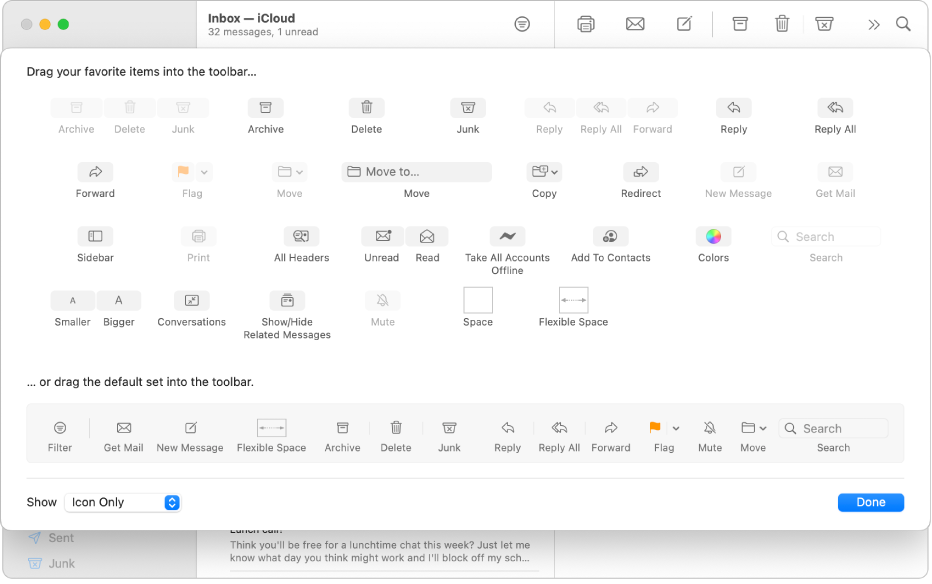Click the Print icon
This screenshot has height=584, width=932.
point(198,236)
